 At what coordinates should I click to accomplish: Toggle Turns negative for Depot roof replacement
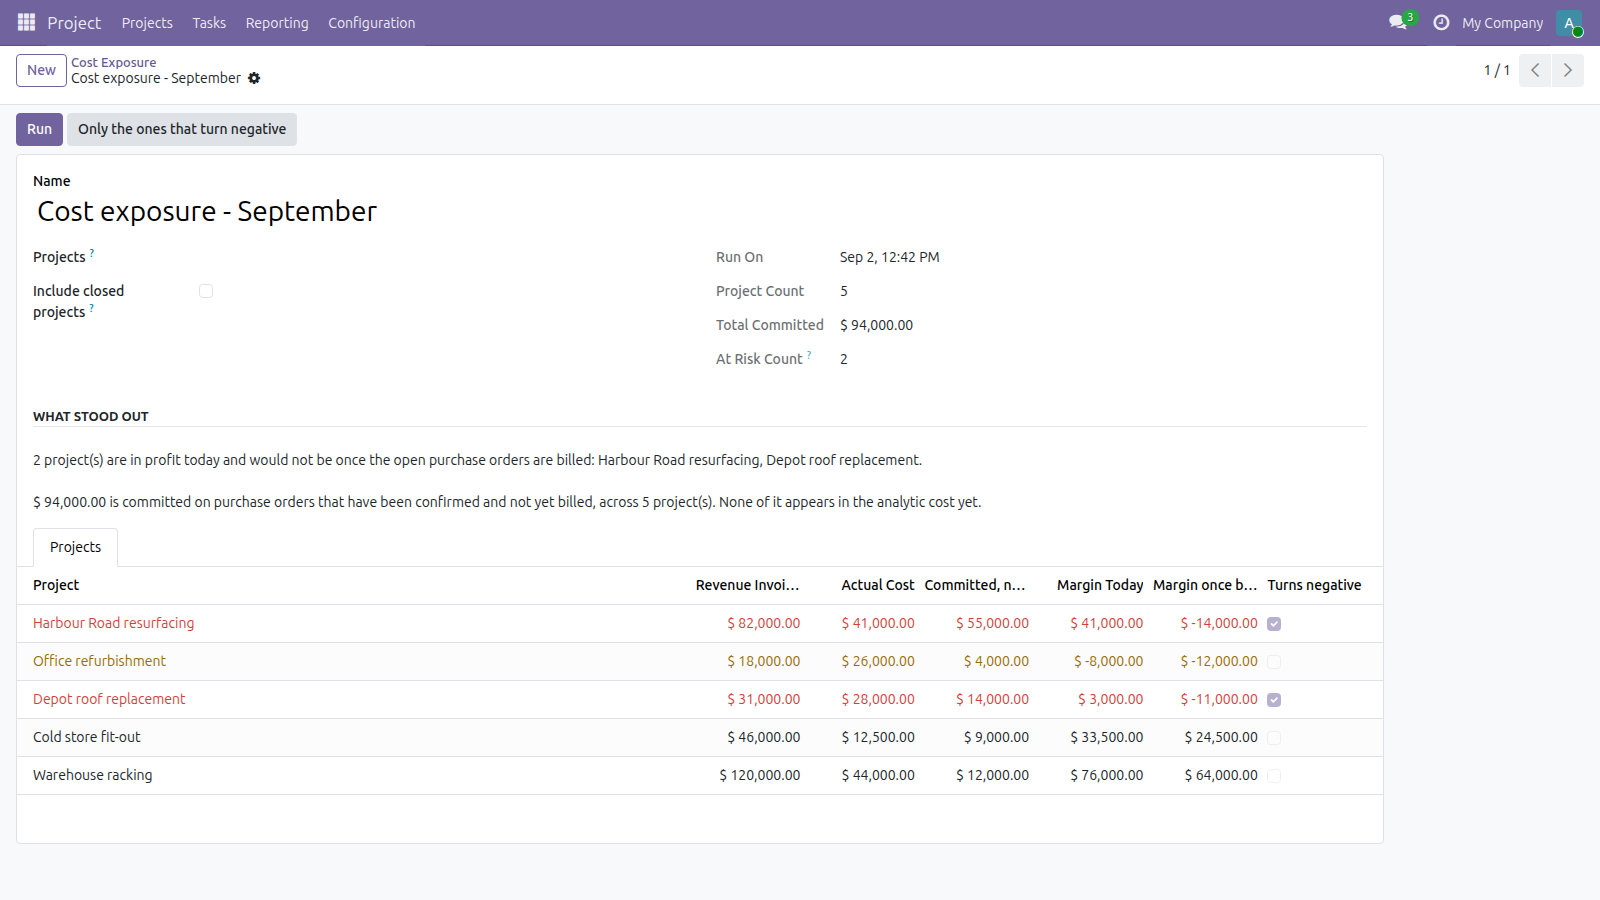click(x=1274, y=700)
